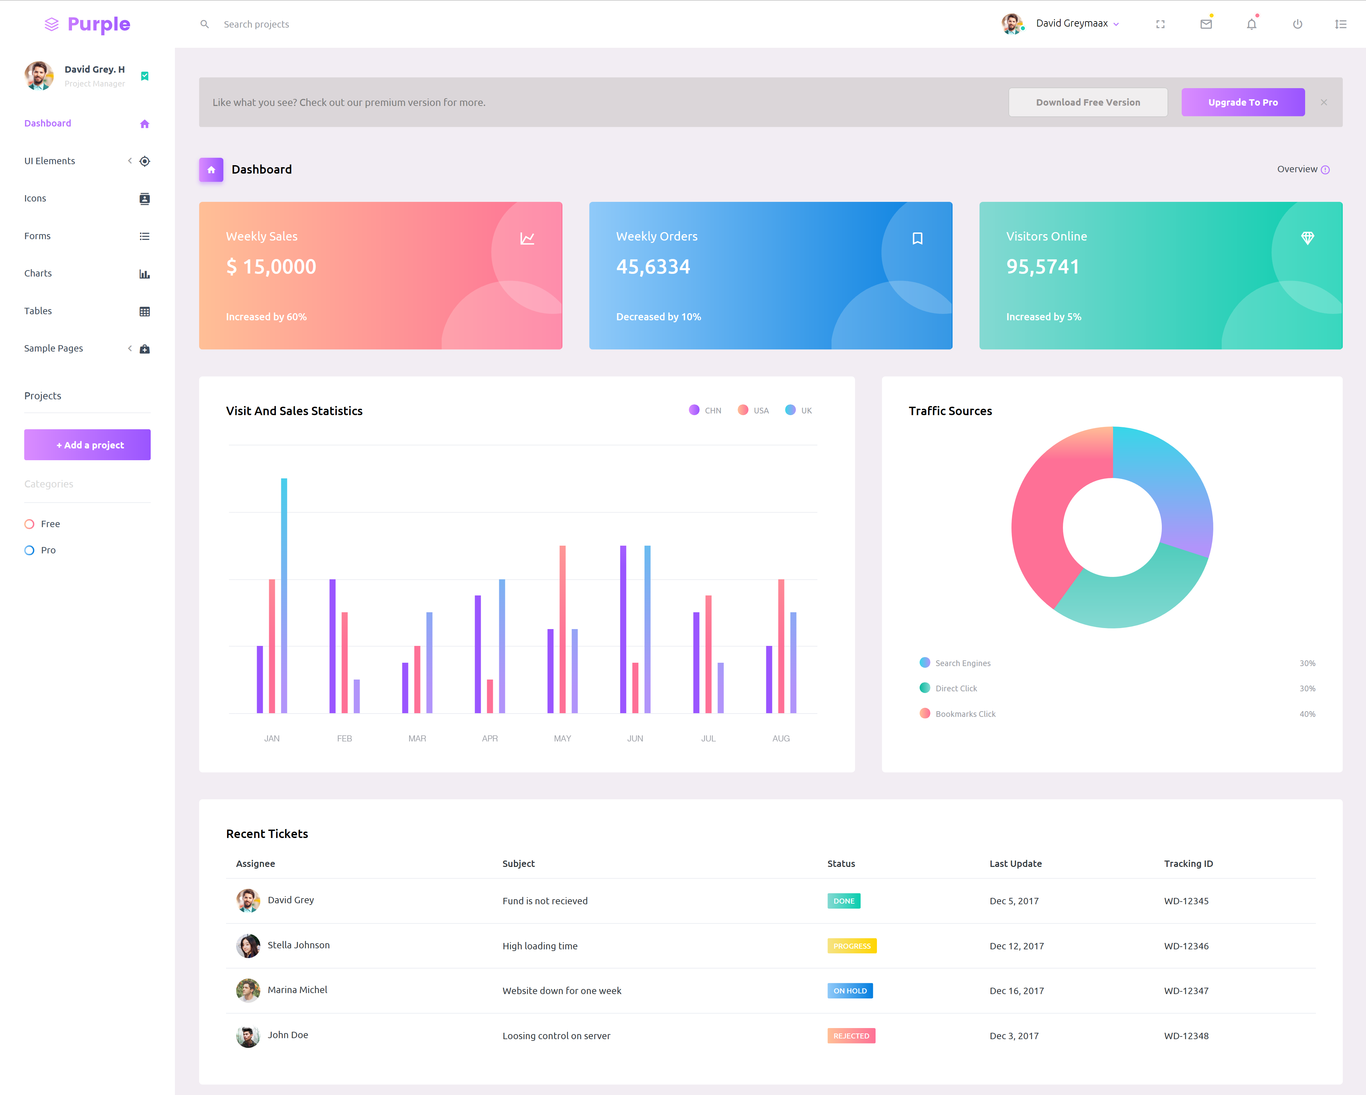Click the line chart icon on Weekly Sales card

tap(527, 238)
